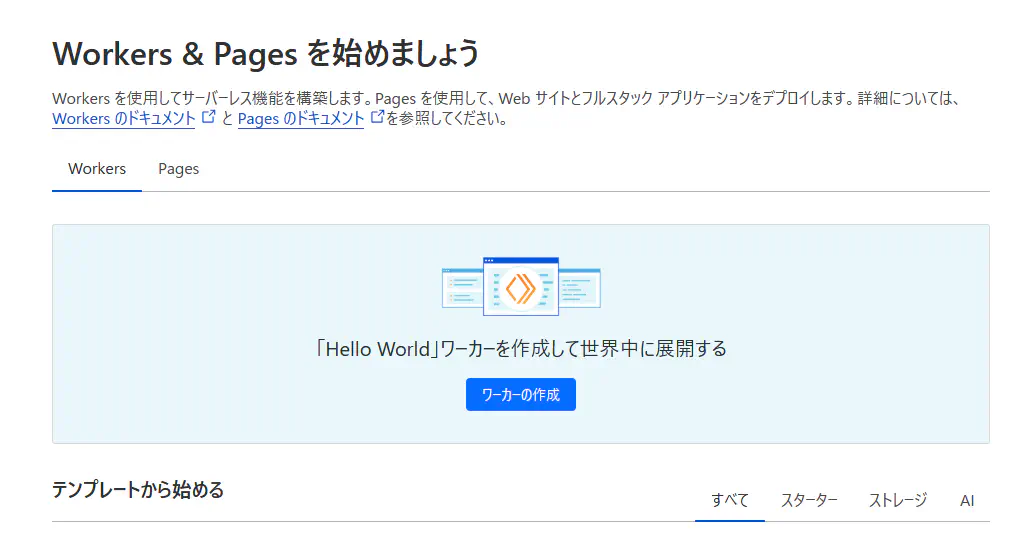Filter templates by スターター

click(x=809, y=500)
